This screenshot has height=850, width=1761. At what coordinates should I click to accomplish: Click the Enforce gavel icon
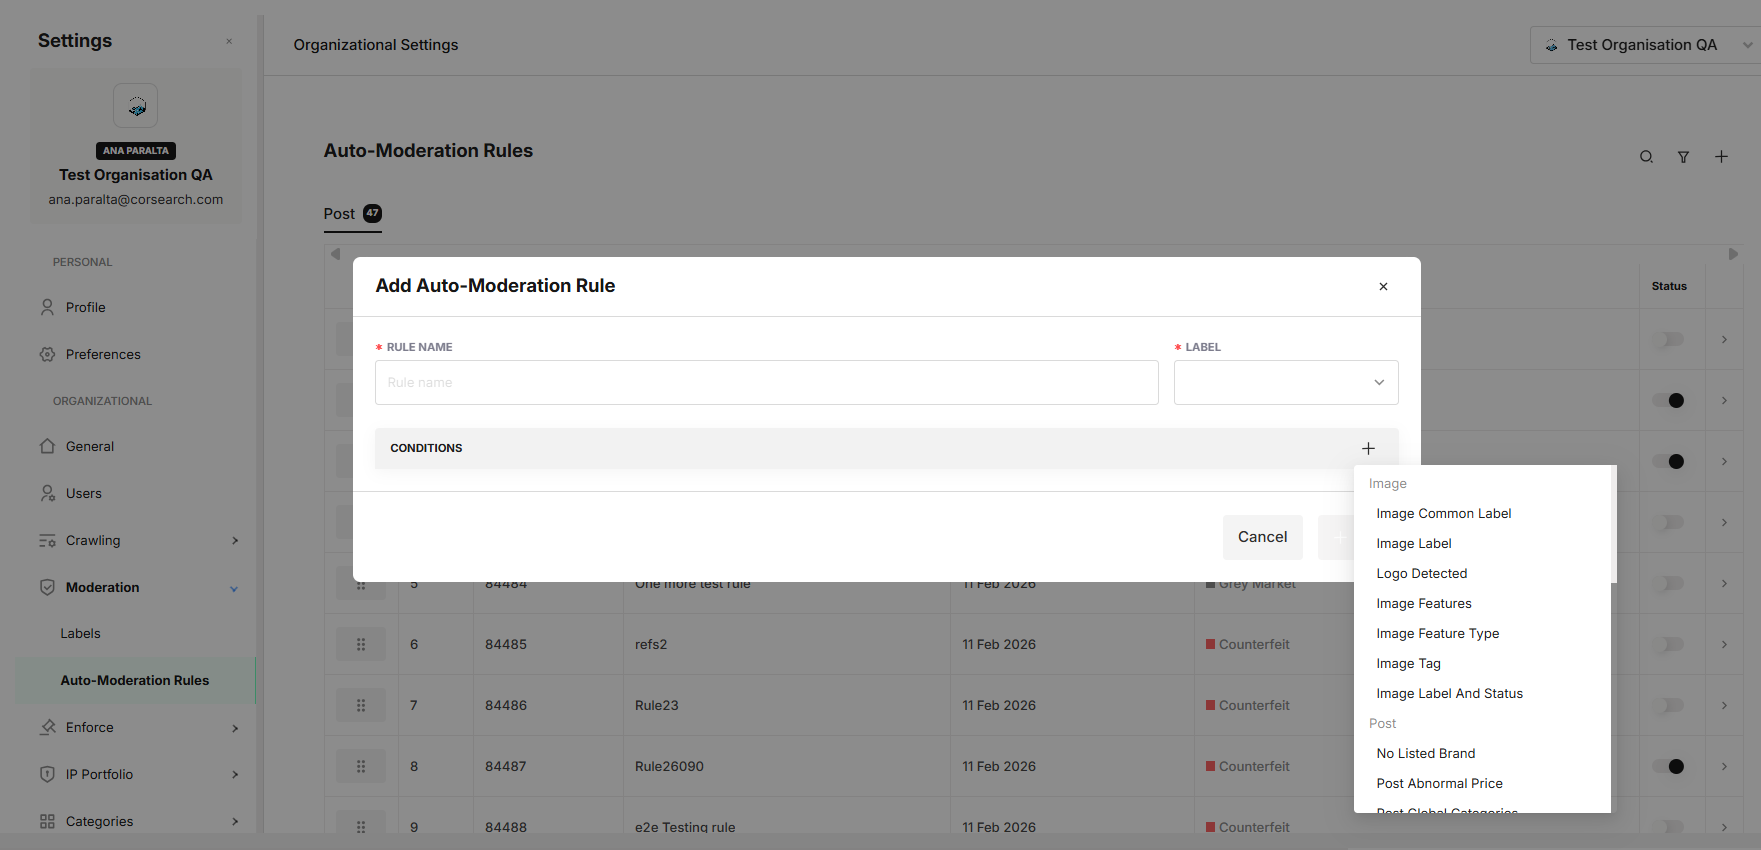tap(47, 727)
